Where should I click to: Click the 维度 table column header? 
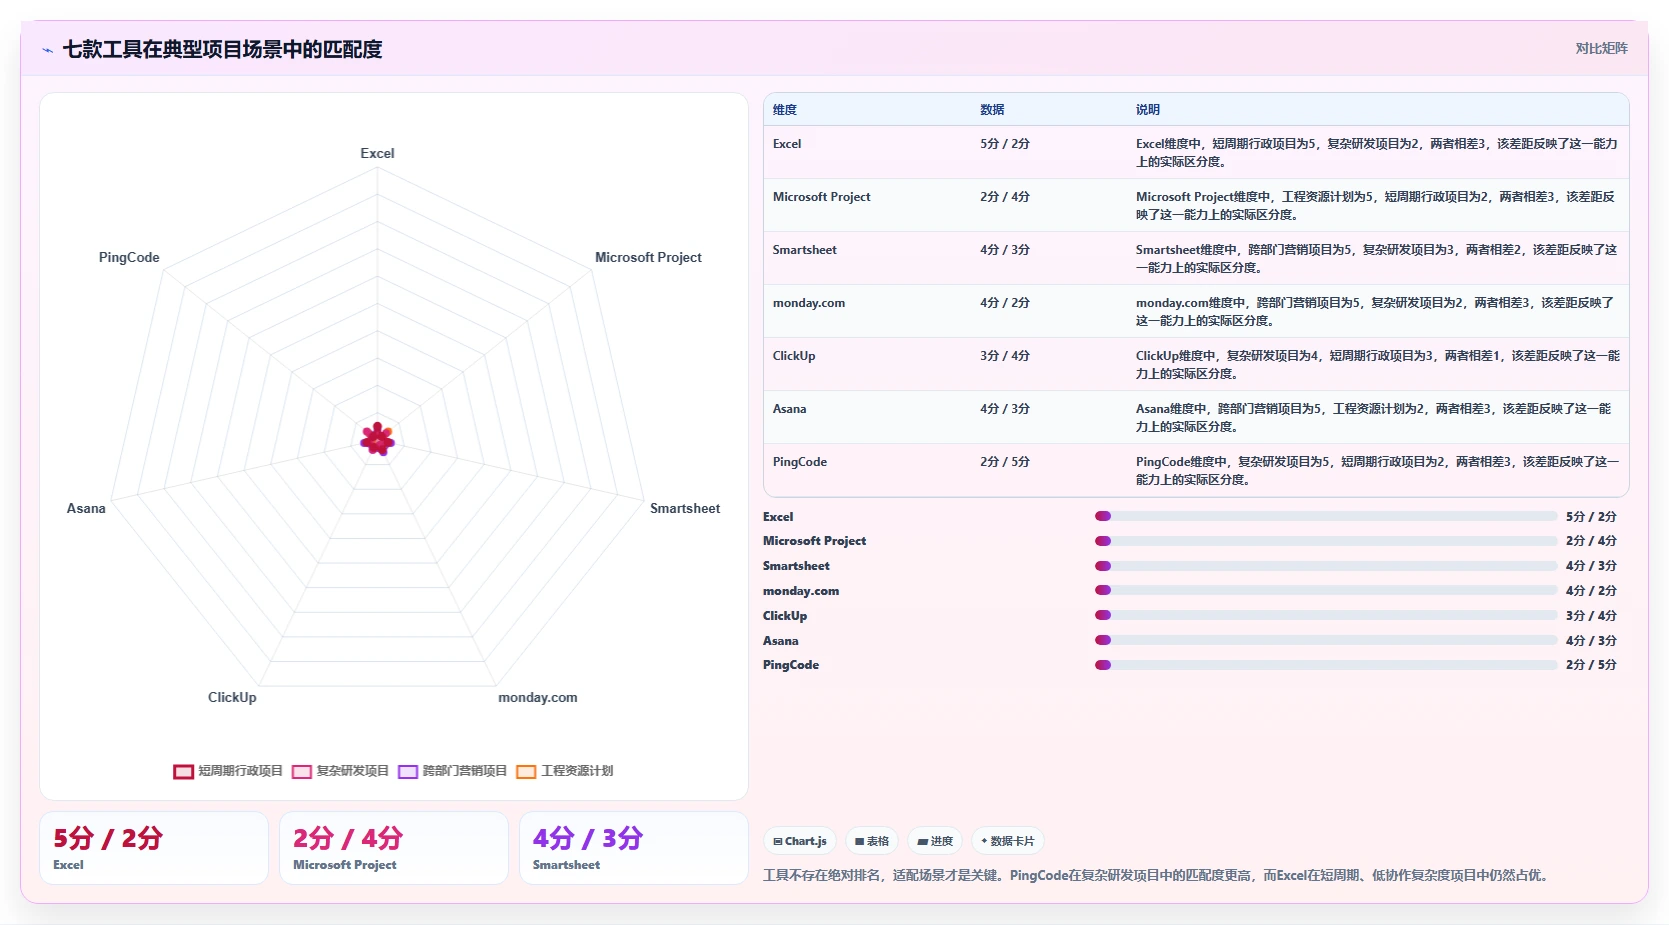click(x=785, y=110)
